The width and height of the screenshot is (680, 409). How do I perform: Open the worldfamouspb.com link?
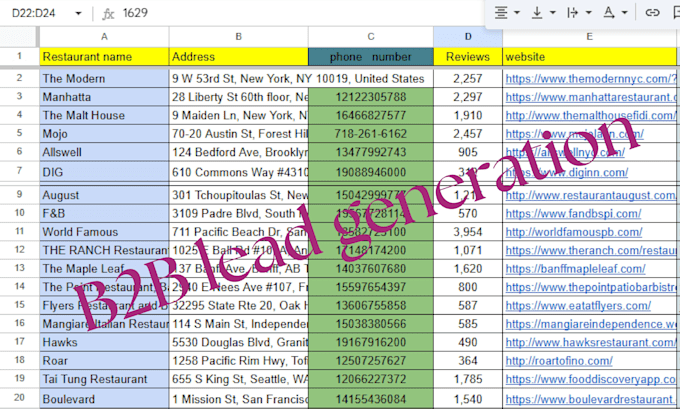[x=574, y=232]
